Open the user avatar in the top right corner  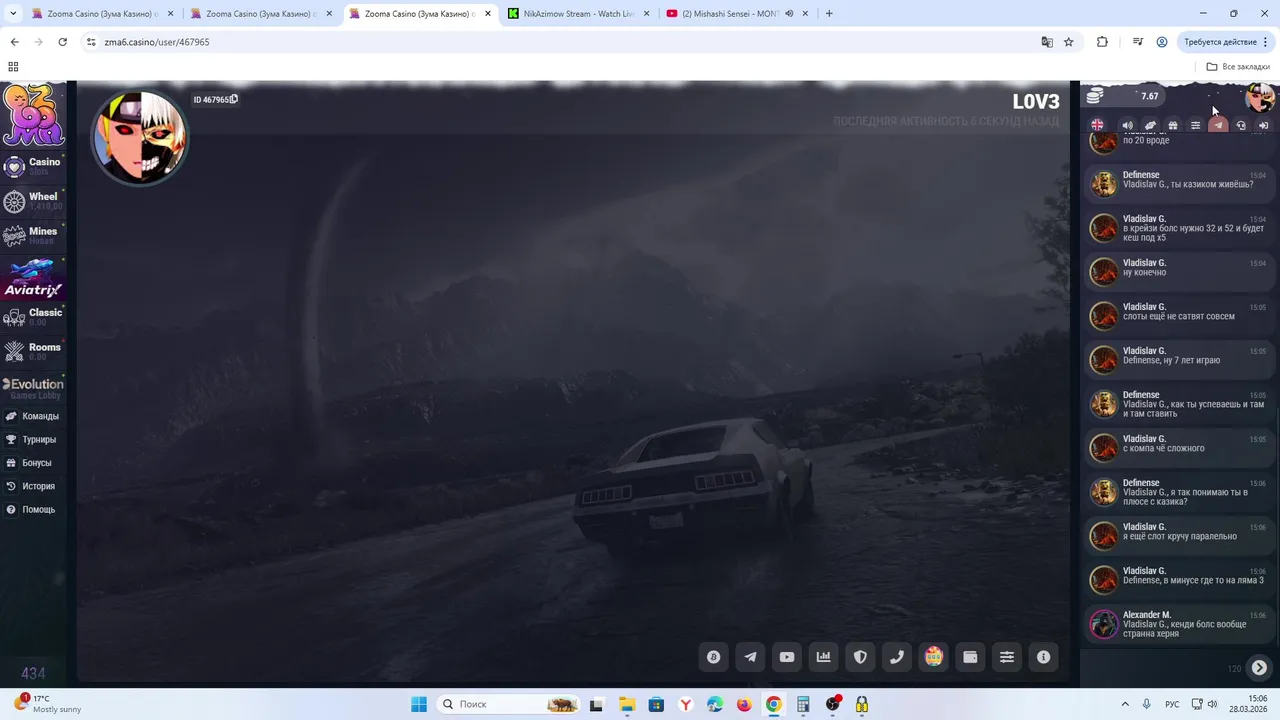click(x=1258, y=97)
